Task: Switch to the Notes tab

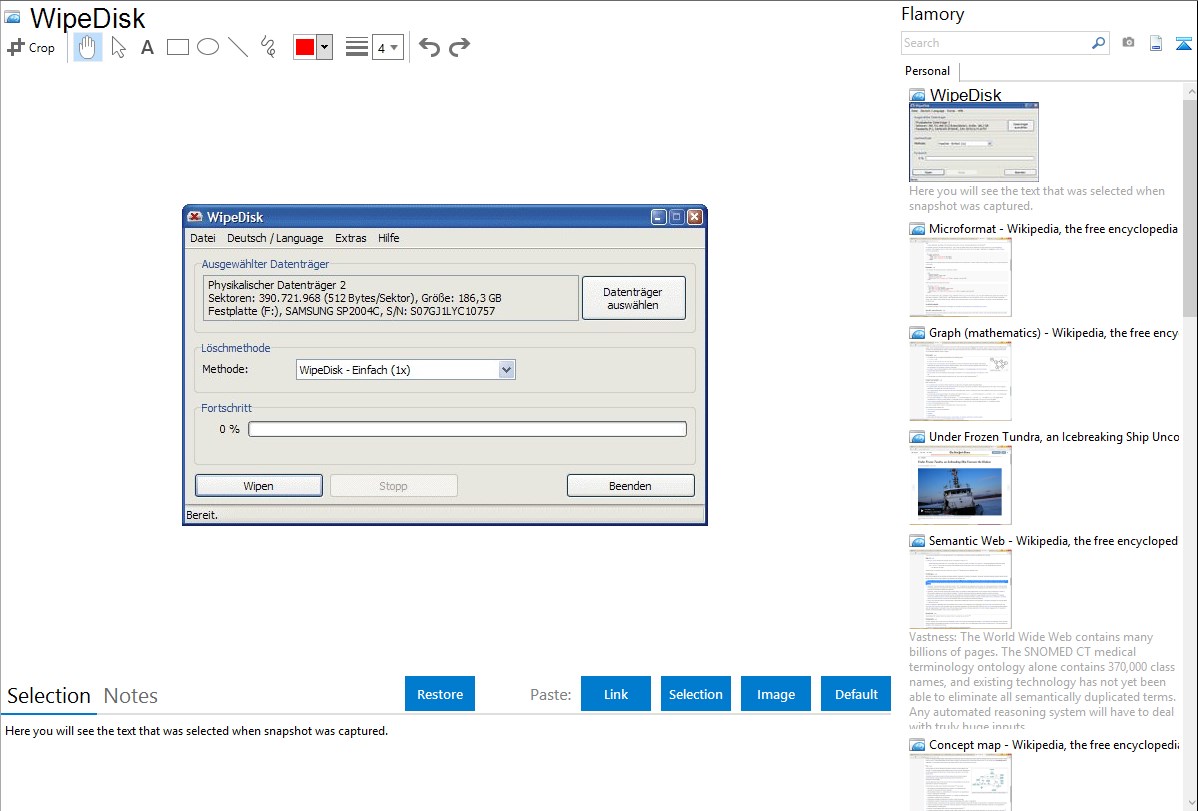Action: 131,696
